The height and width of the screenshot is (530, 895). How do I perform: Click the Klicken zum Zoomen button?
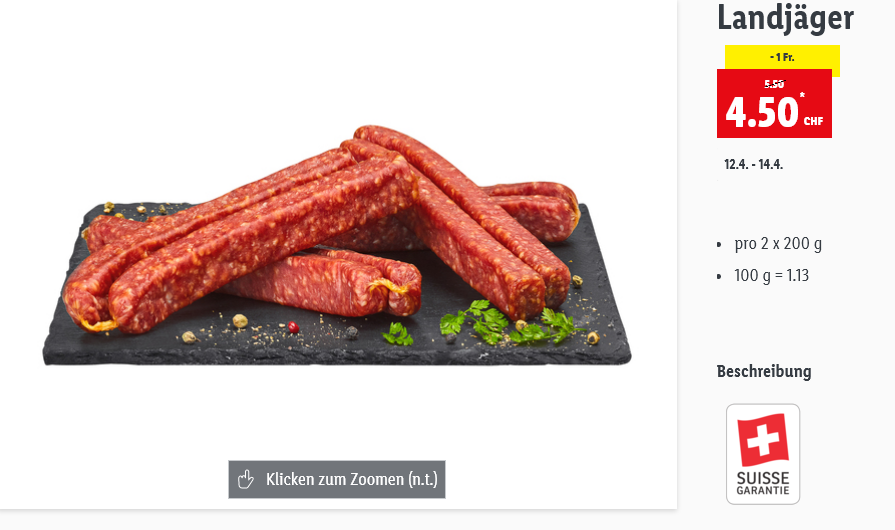pyautogui.click(x=337, y=479)
